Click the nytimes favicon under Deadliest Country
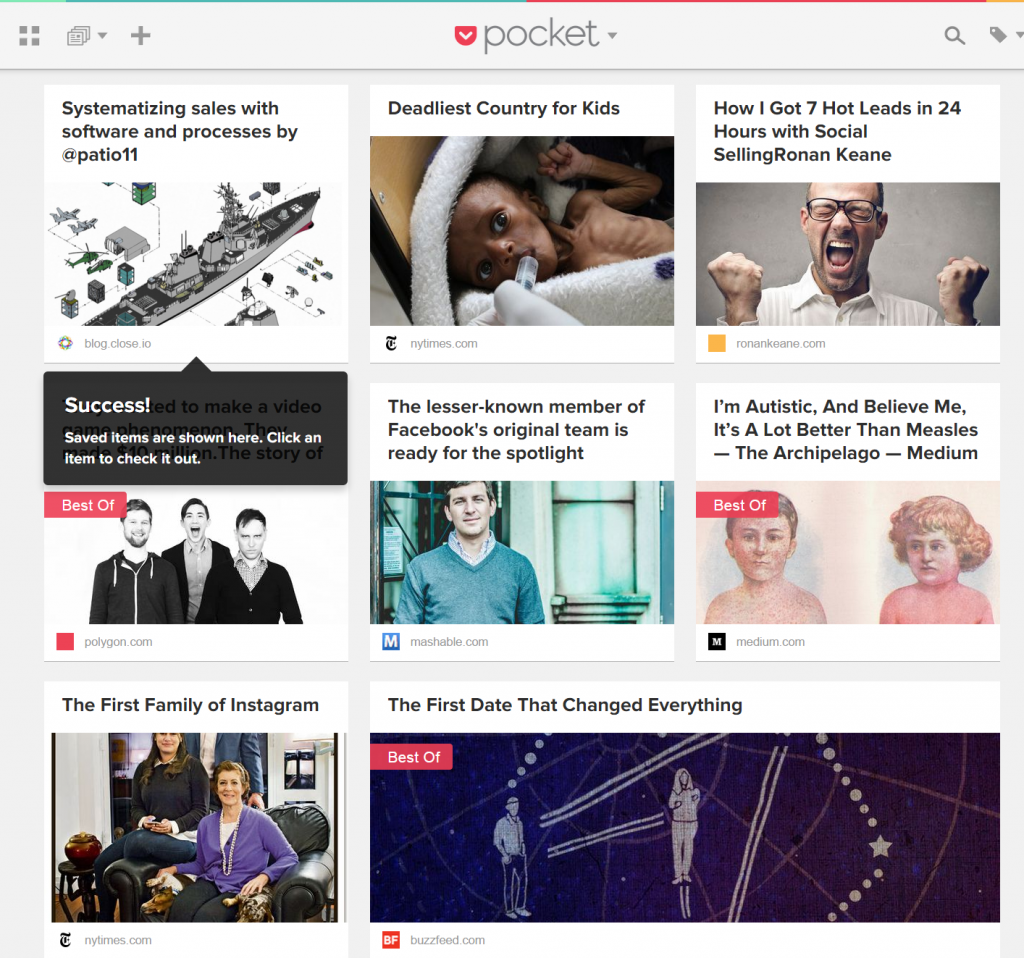The image size is (1024, 958). (391, 343)
